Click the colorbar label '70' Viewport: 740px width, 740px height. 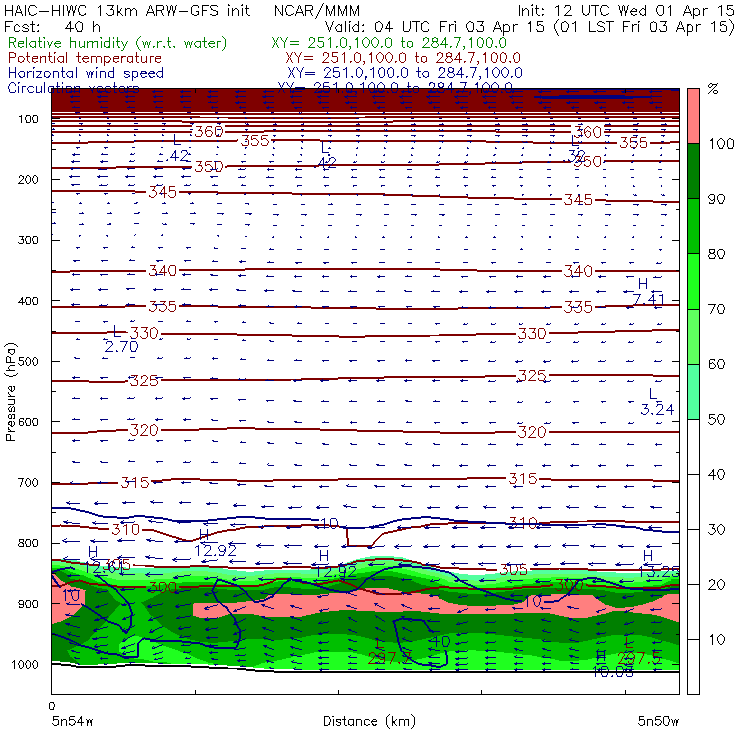[x=716, y=309]
